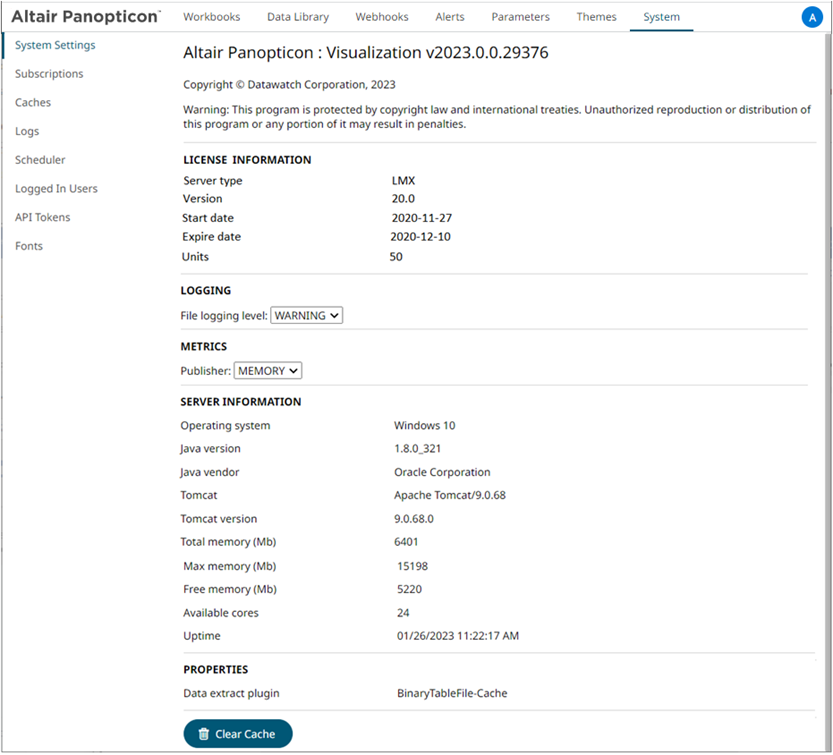
Task: Click the Clear Cache button
Action: pyautogui.click(x=237, y=733)
